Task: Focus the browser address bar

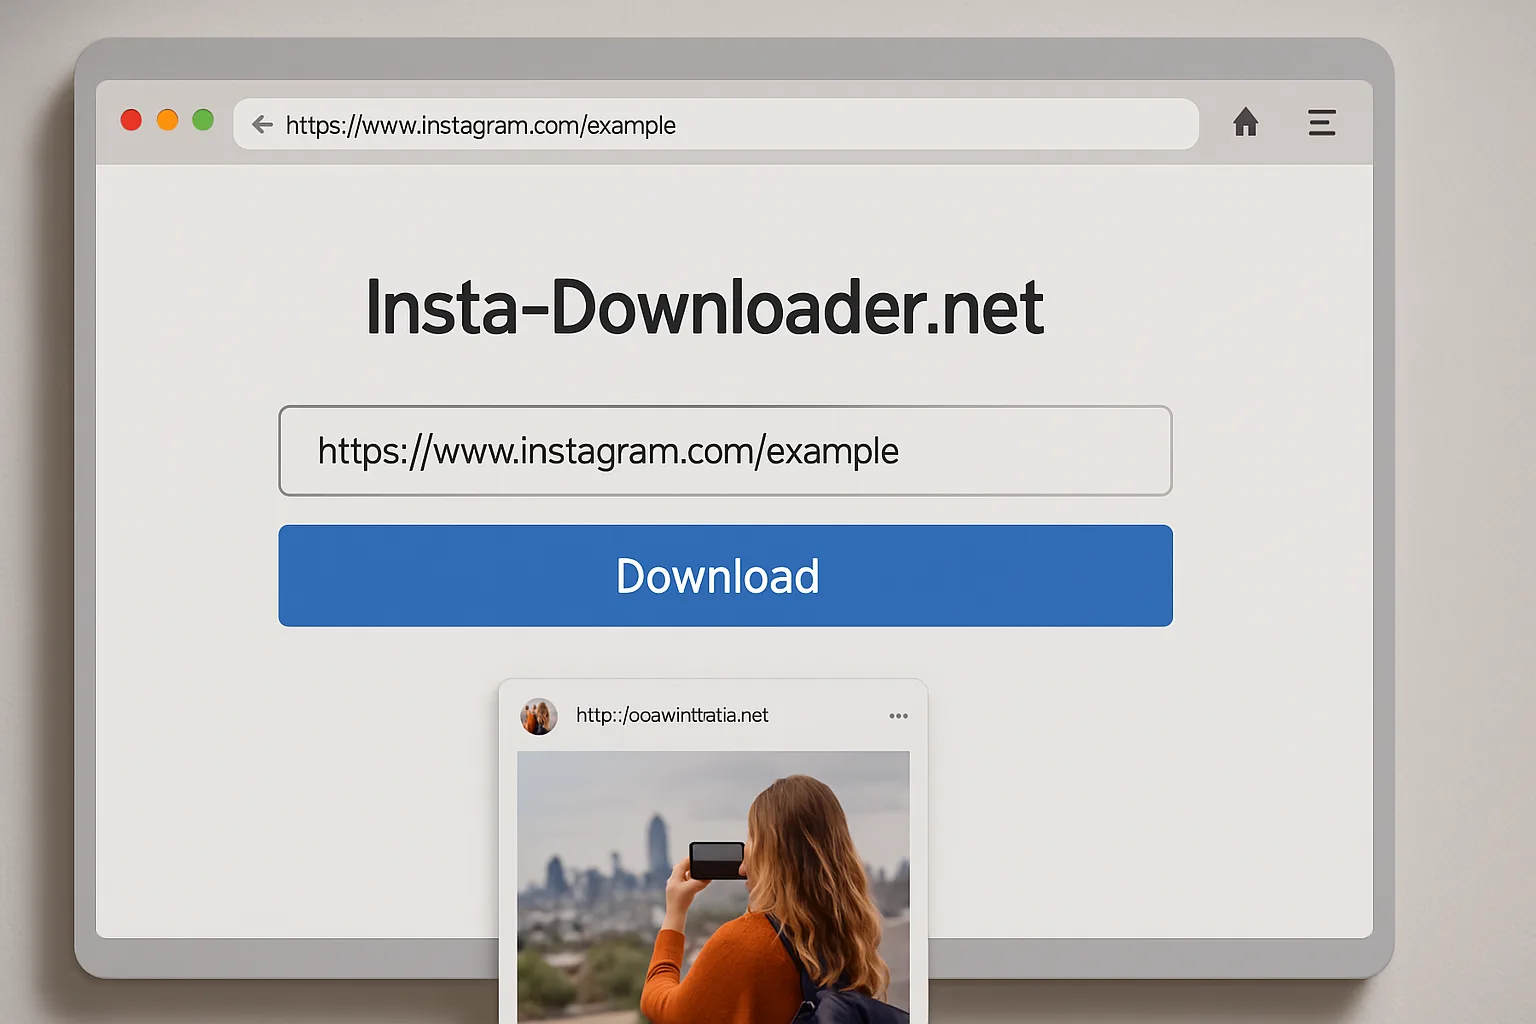Action: [x=716, y=124]
